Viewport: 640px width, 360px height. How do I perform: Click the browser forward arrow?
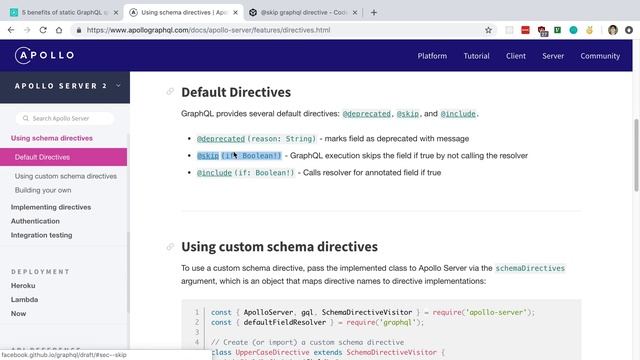27,30
